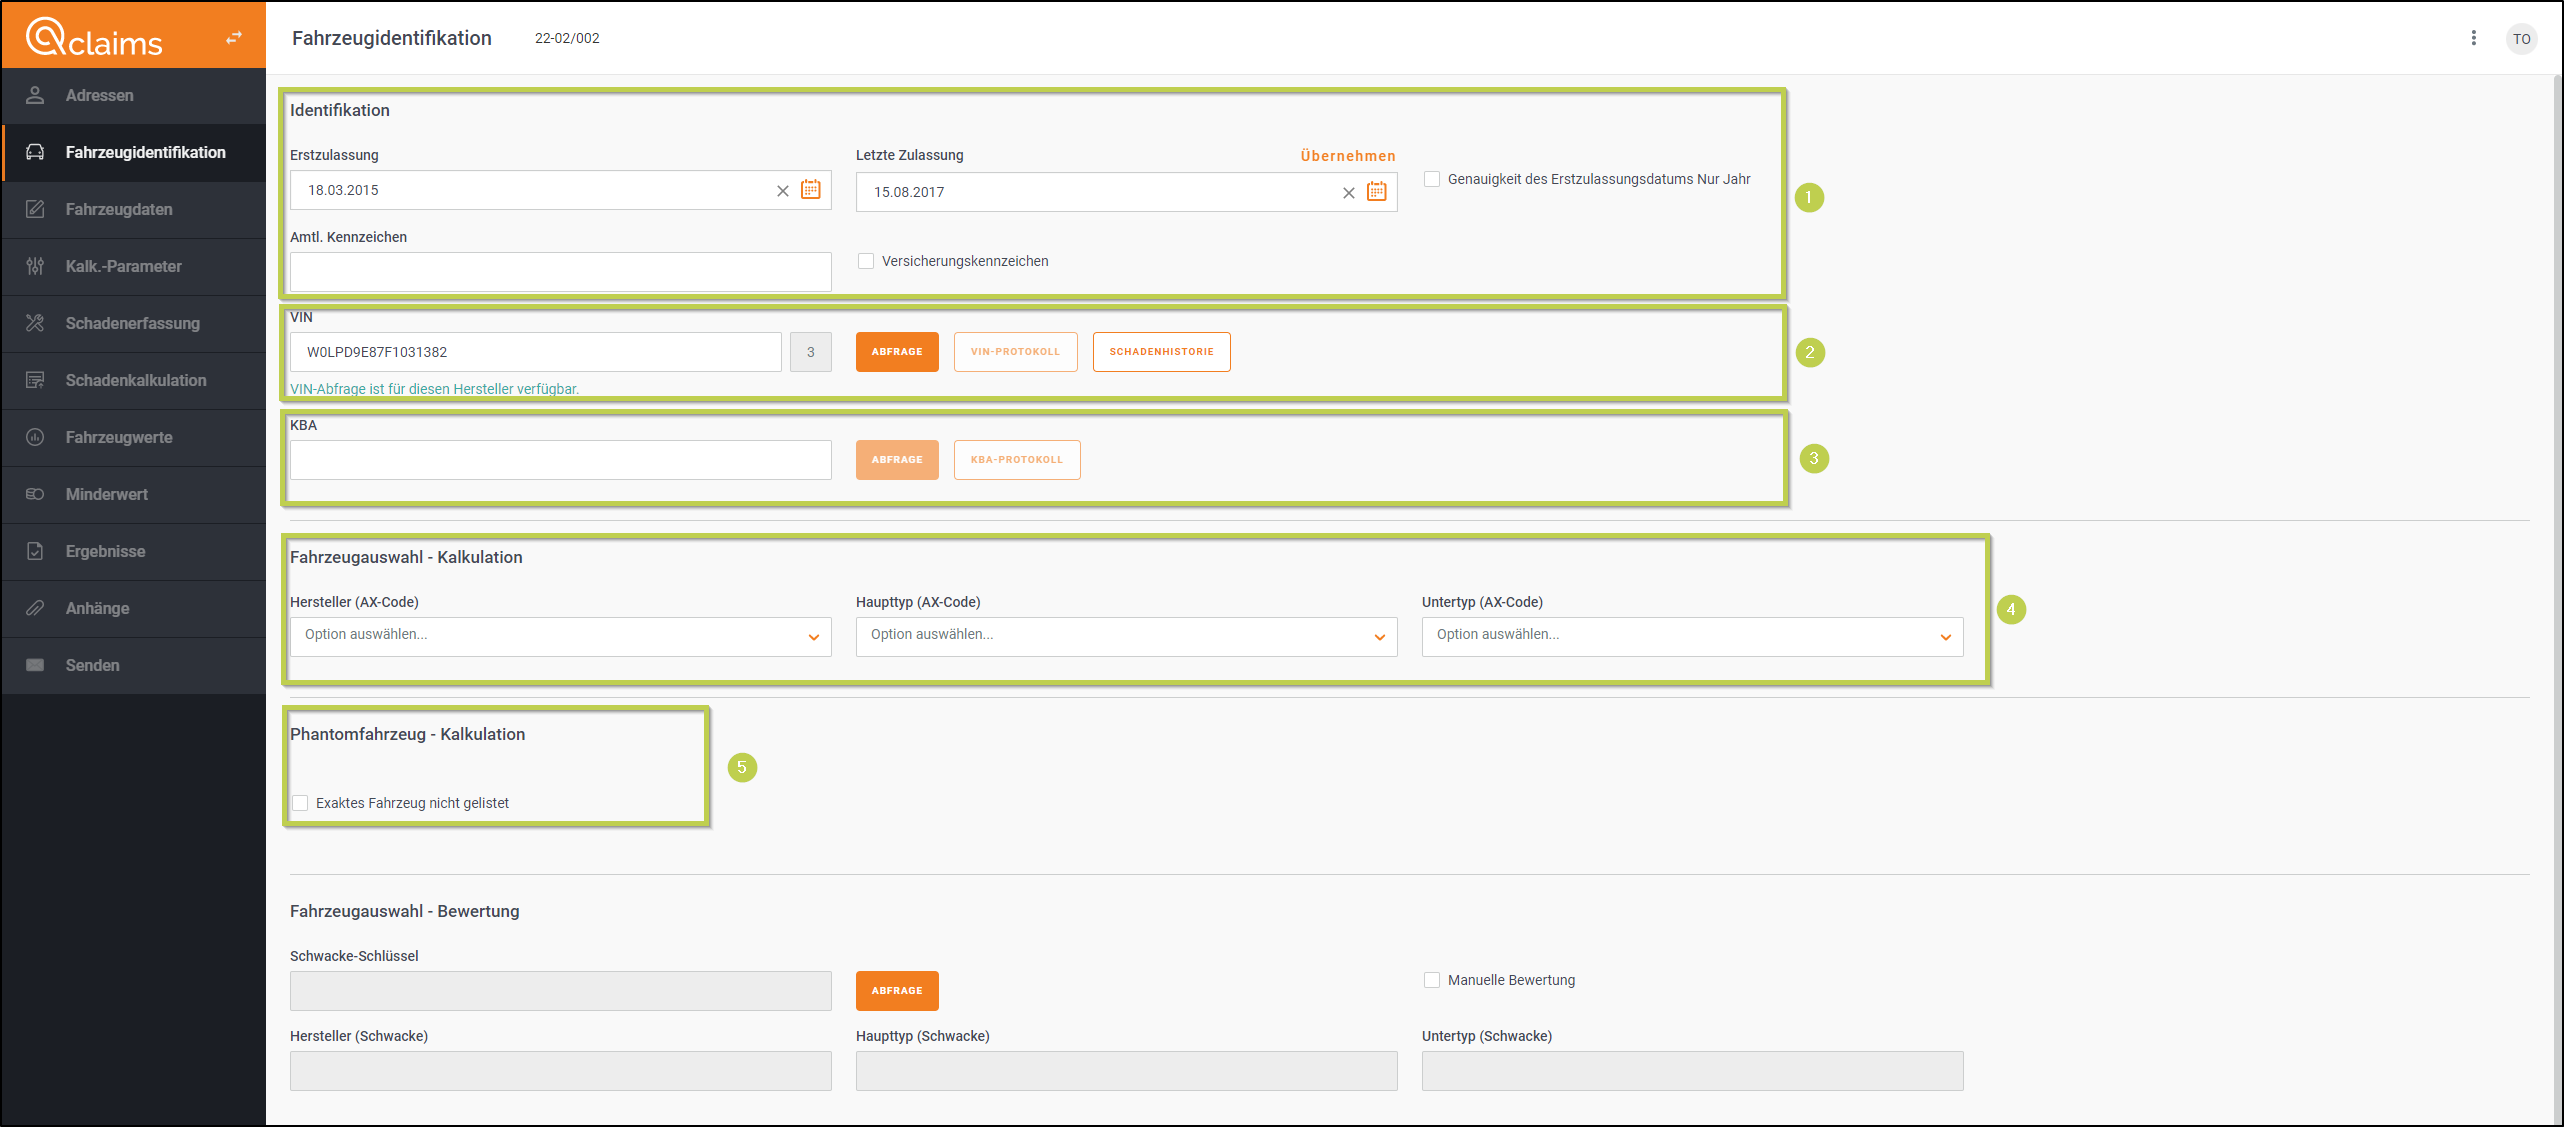Image resolution: width=2564 pixels, height=1127 pixels.
Task: Open Haupttyp (AX-Code) dropdown
Action: point(1126,636)
